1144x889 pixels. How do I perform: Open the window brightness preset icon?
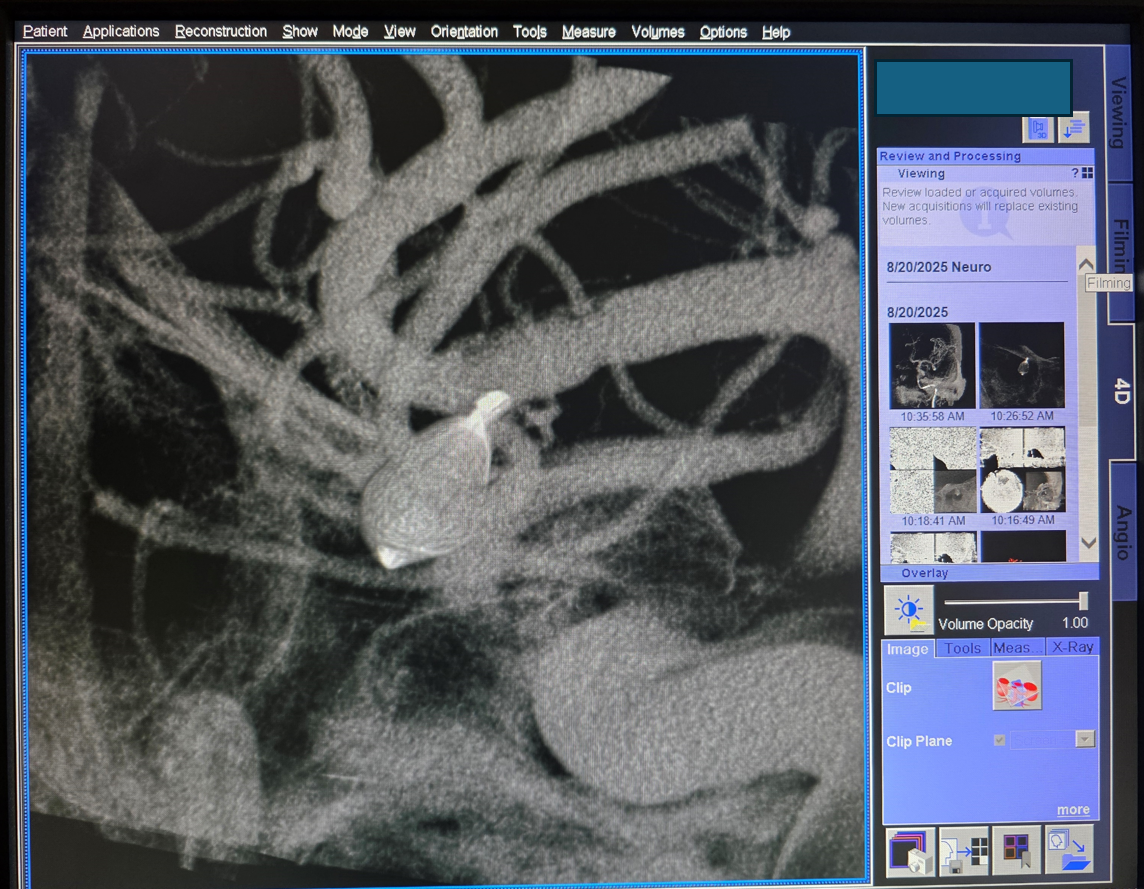pyautogui.click(x=909, y=611)
